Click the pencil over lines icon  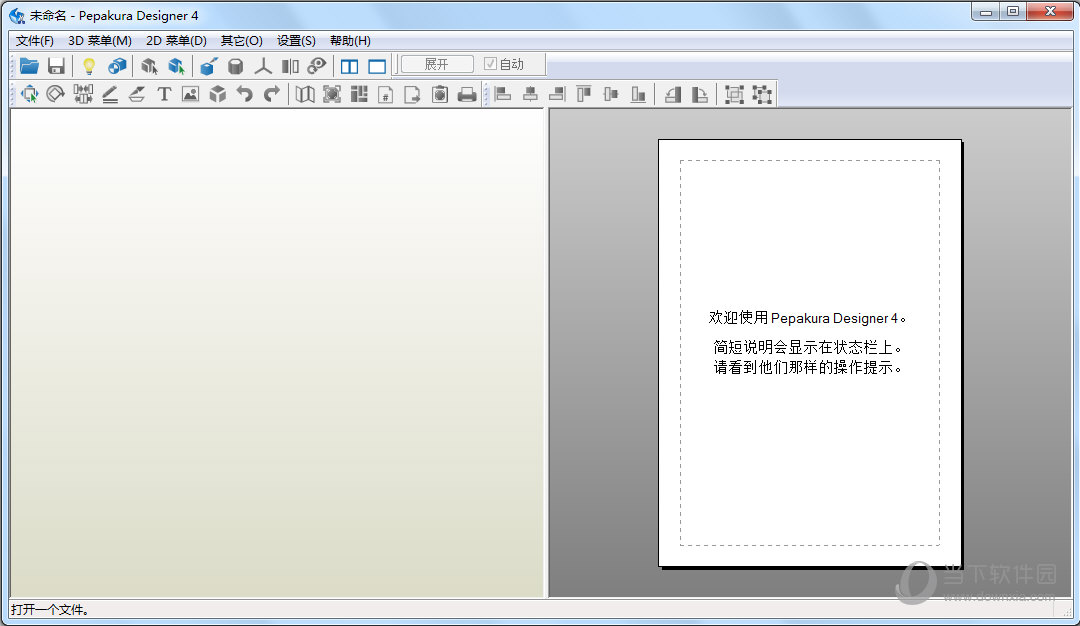point(110,94)
